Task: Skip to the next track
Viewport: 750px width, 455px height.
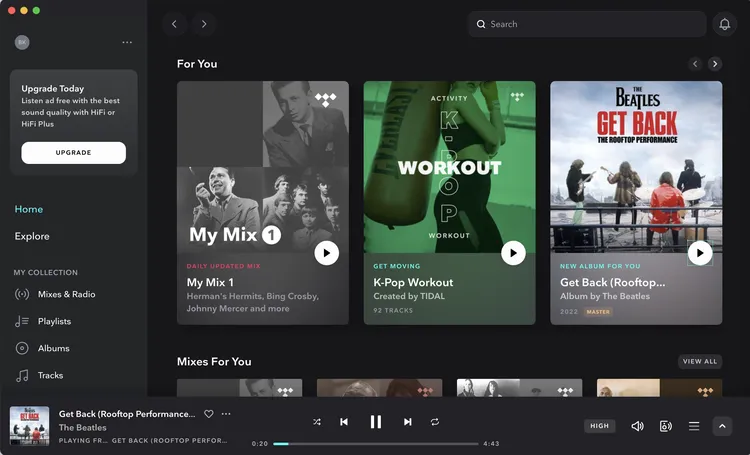Action: pyautogui.click(x=407, y=422)
